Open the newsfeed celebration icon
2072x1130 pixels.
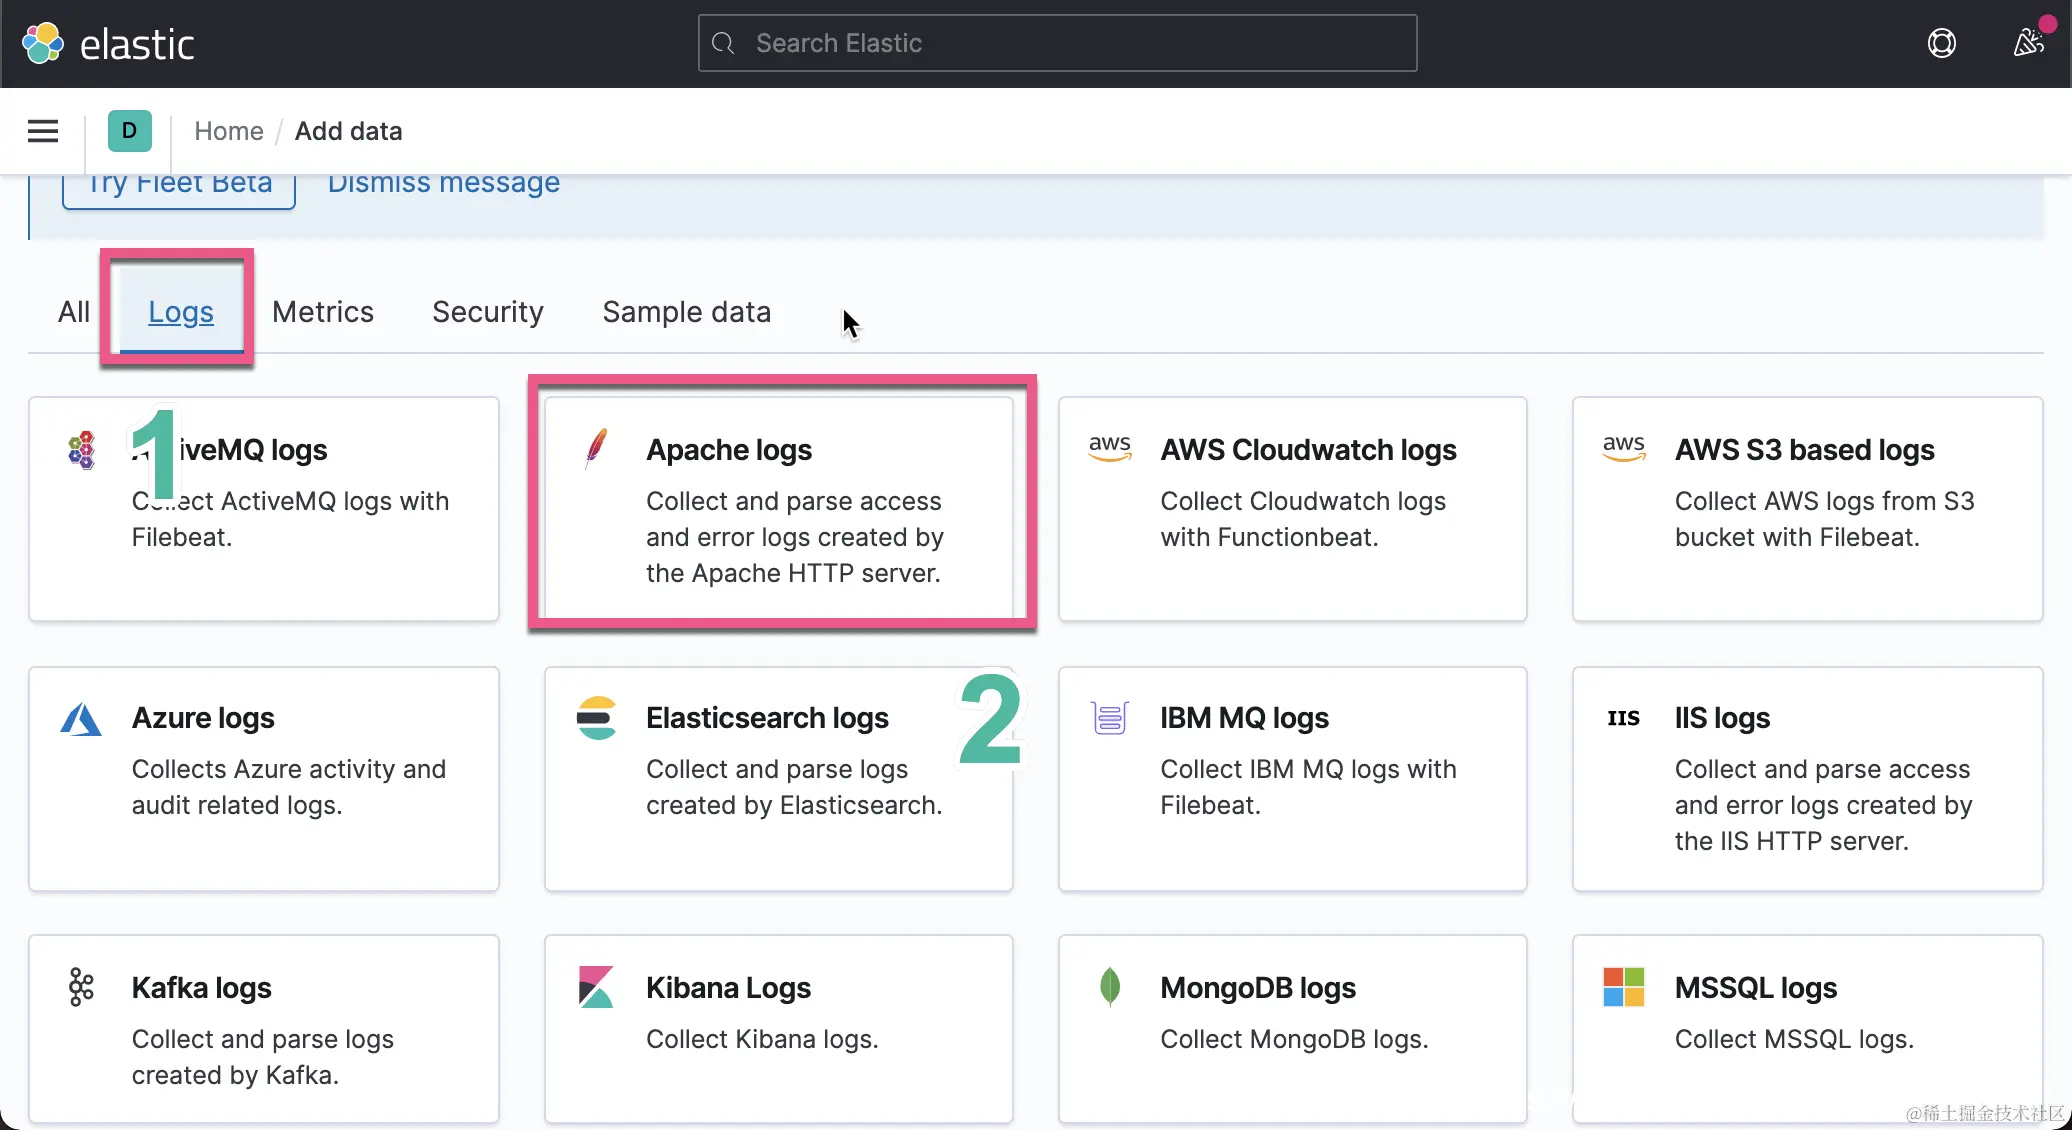(x=2028, y=43)
